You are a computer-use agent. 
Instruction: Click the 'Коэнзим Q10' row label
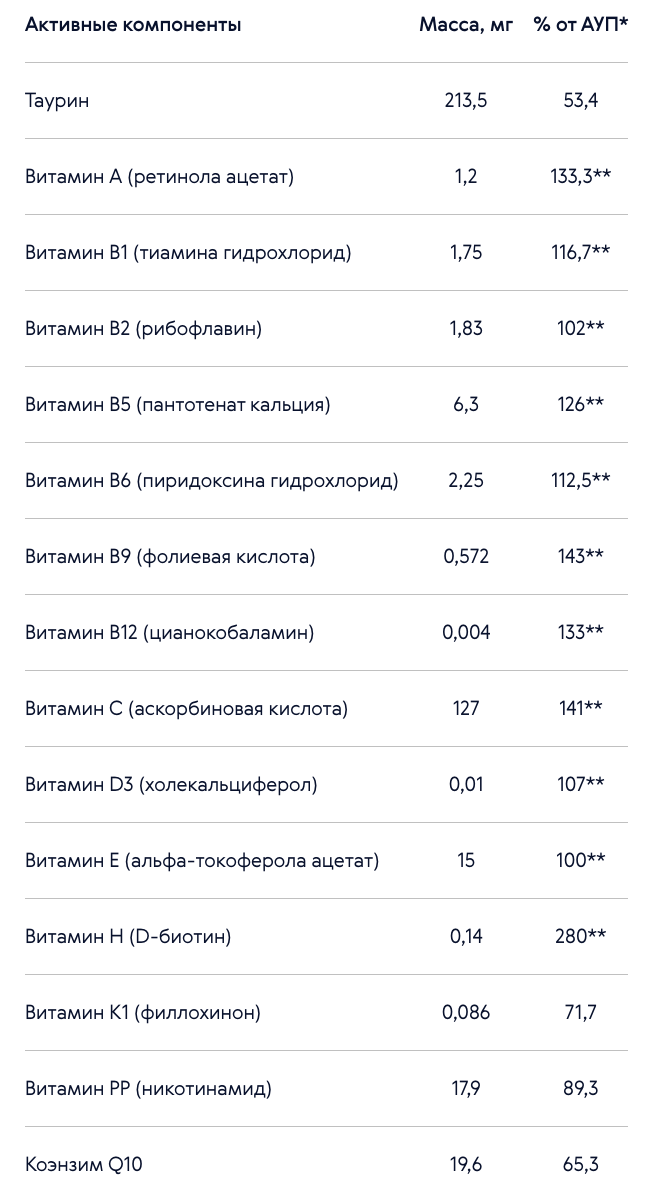point(84,1165)
